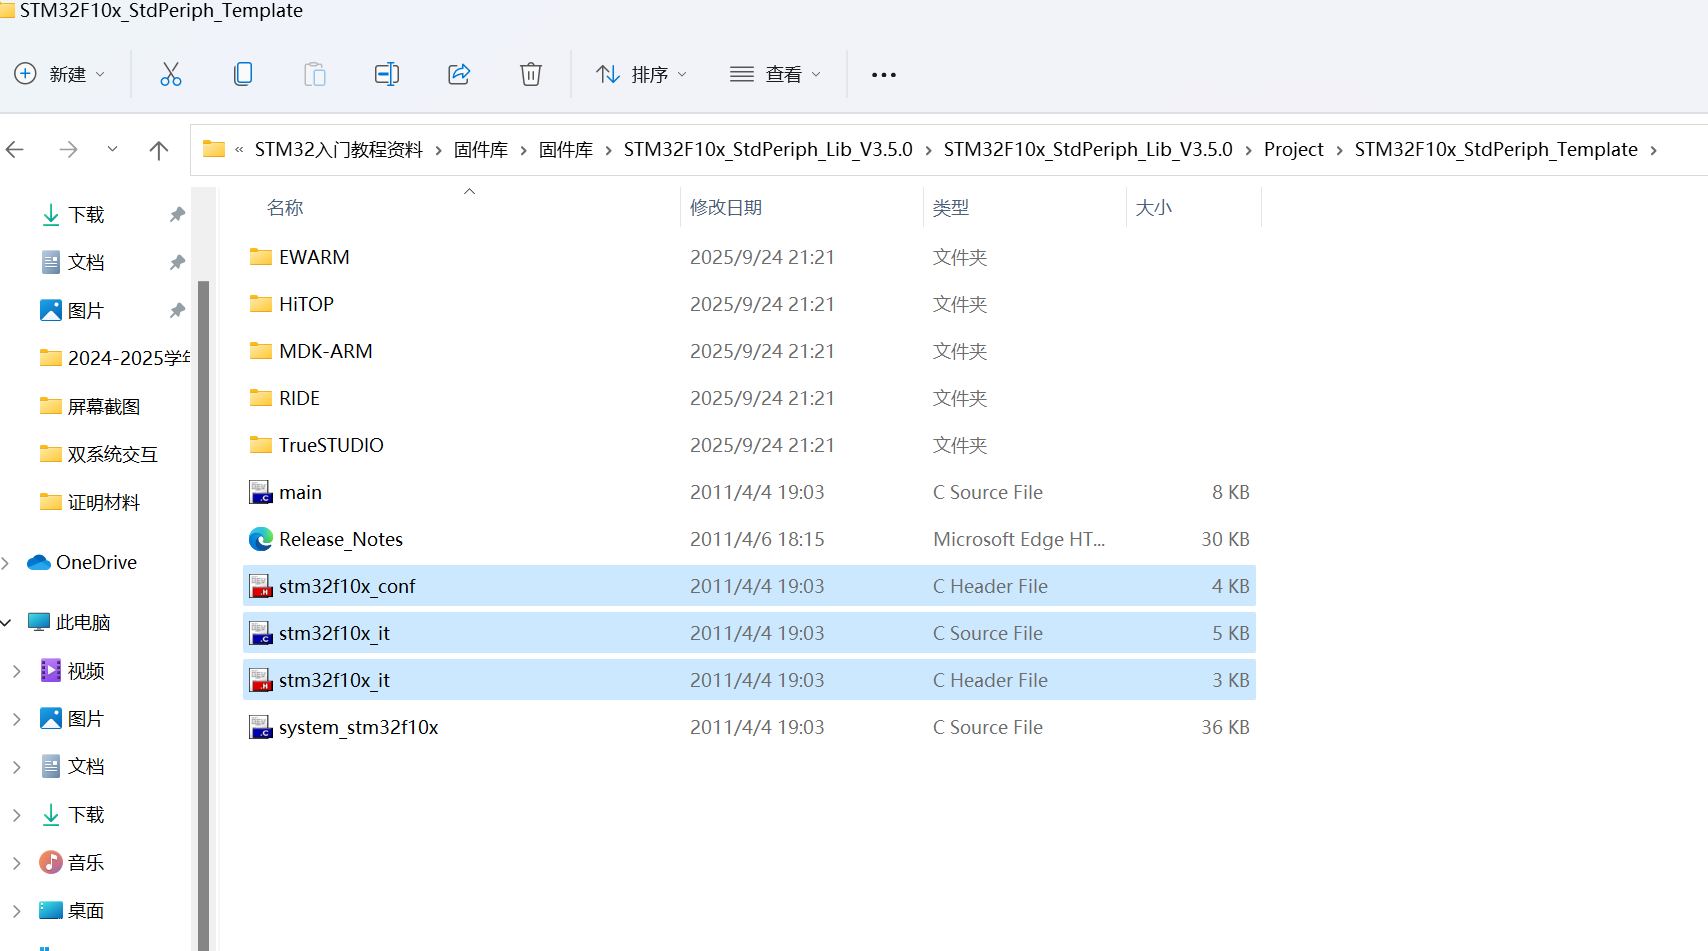
Task: Go up one folder level
Action: (158, 150)
